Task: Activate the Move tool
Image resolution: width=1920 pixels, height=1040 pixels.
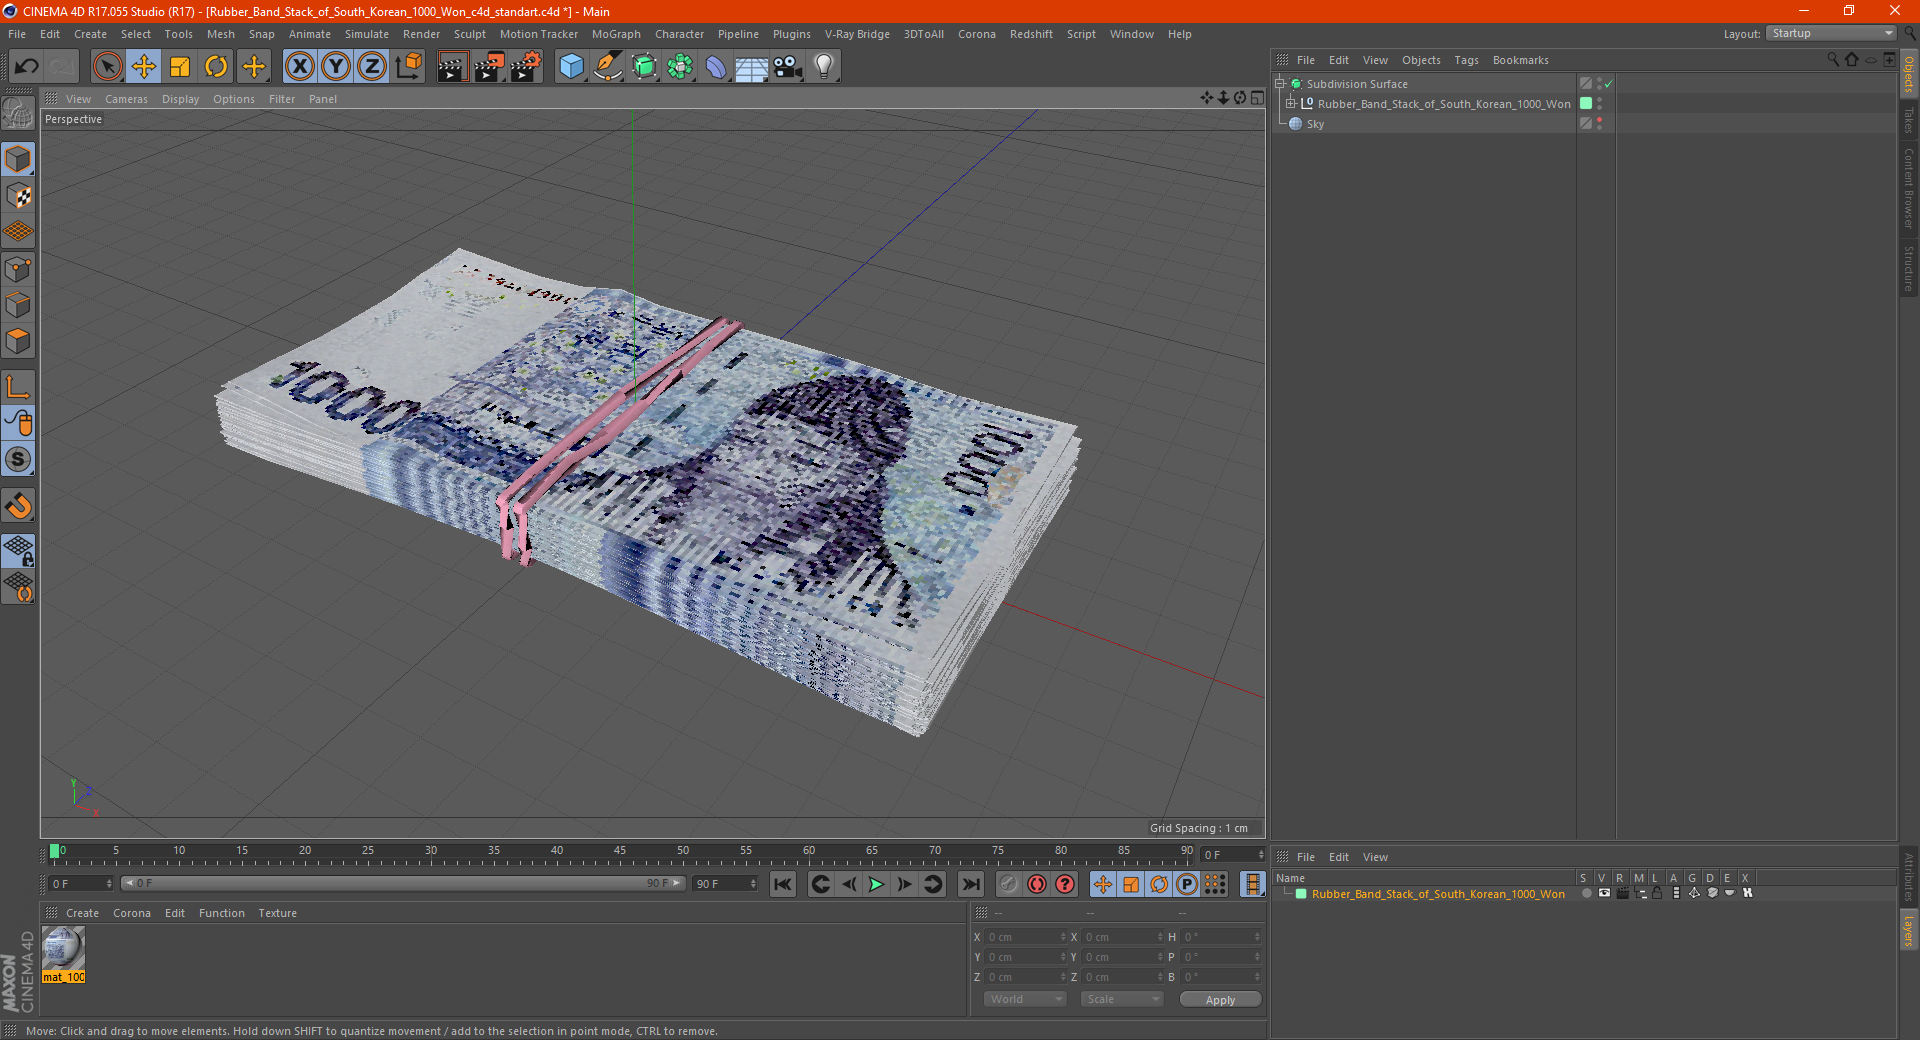Action: [144, 67]
